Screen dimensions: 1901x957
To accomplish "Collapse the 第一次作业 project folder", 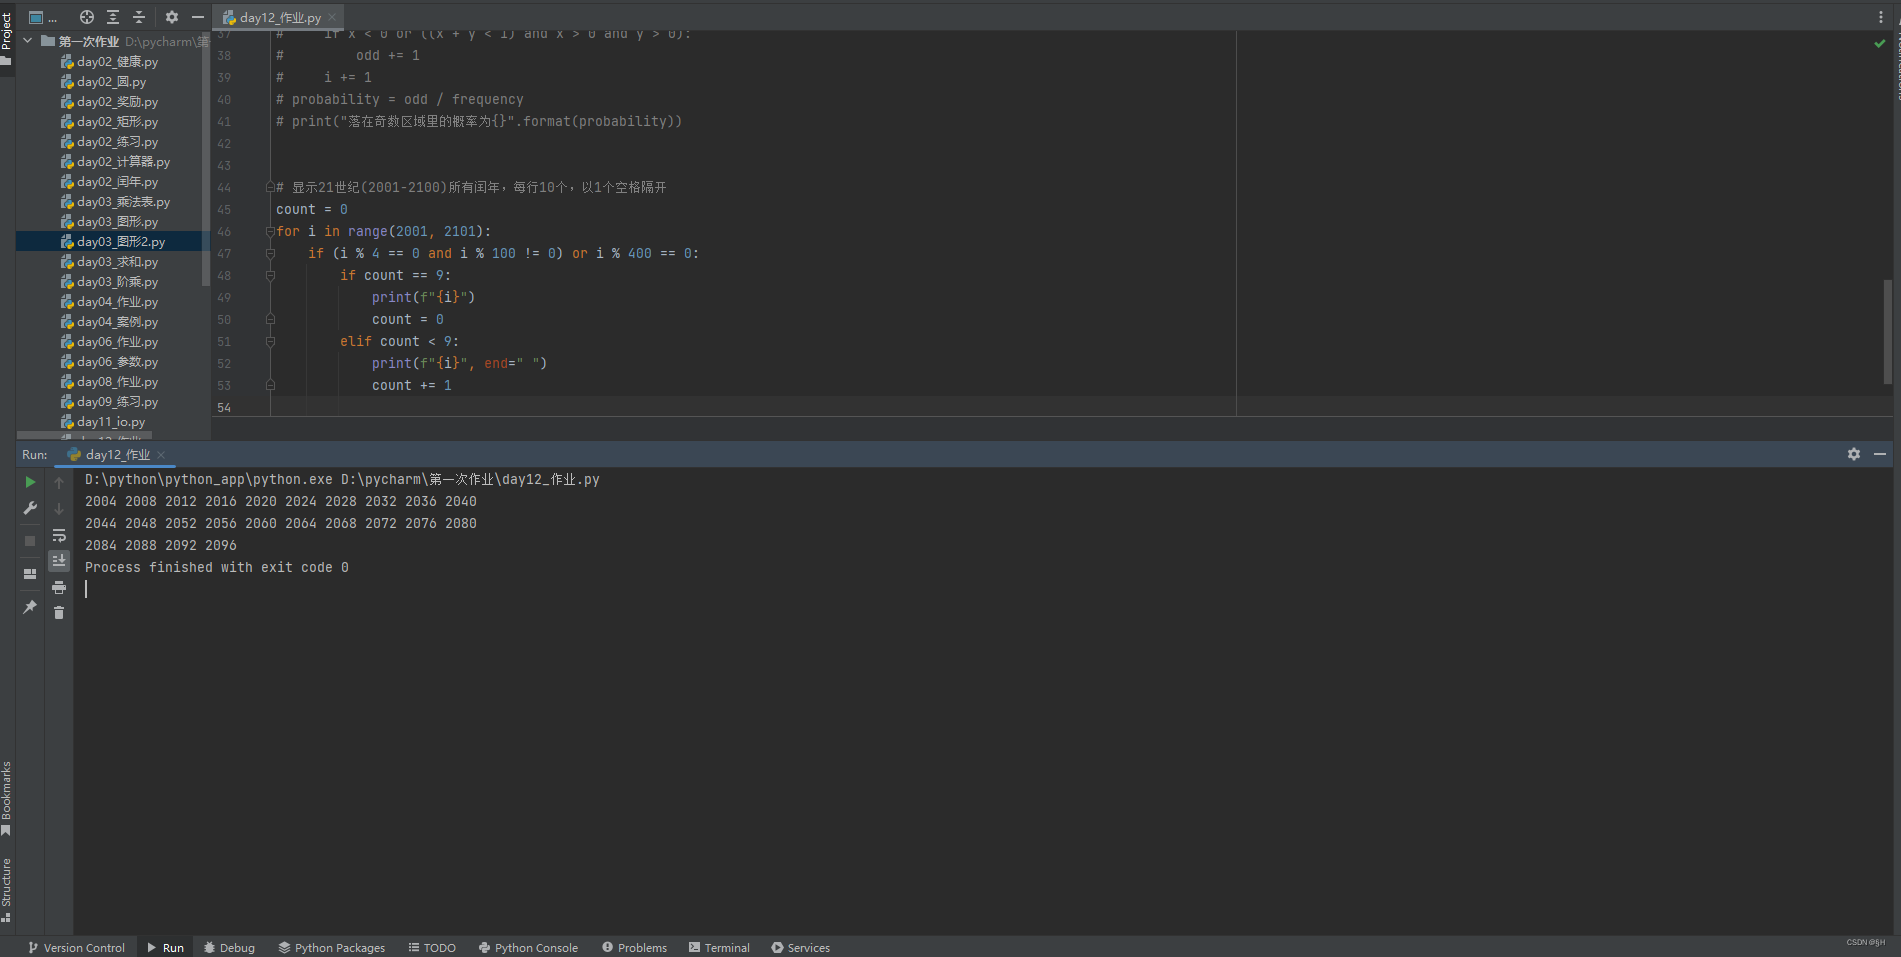I will [28, 41].
